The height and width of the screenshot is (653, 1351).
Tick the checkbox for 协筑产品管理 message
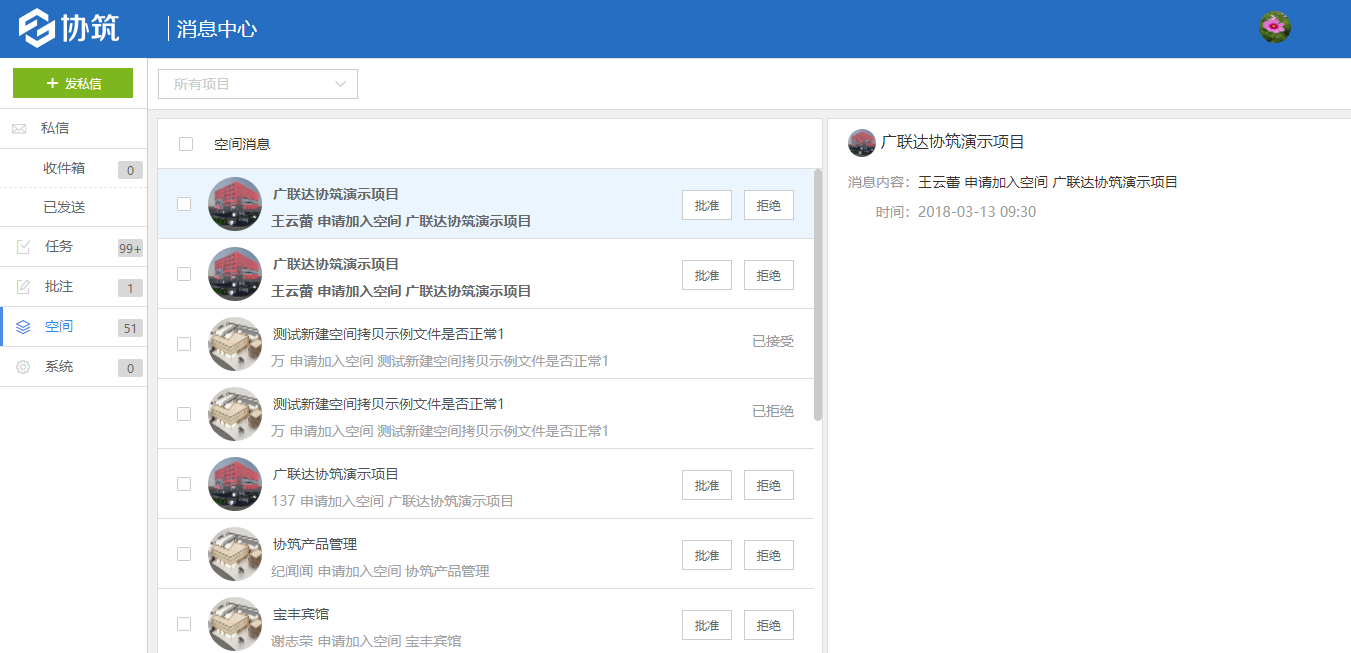coord(184,554)
